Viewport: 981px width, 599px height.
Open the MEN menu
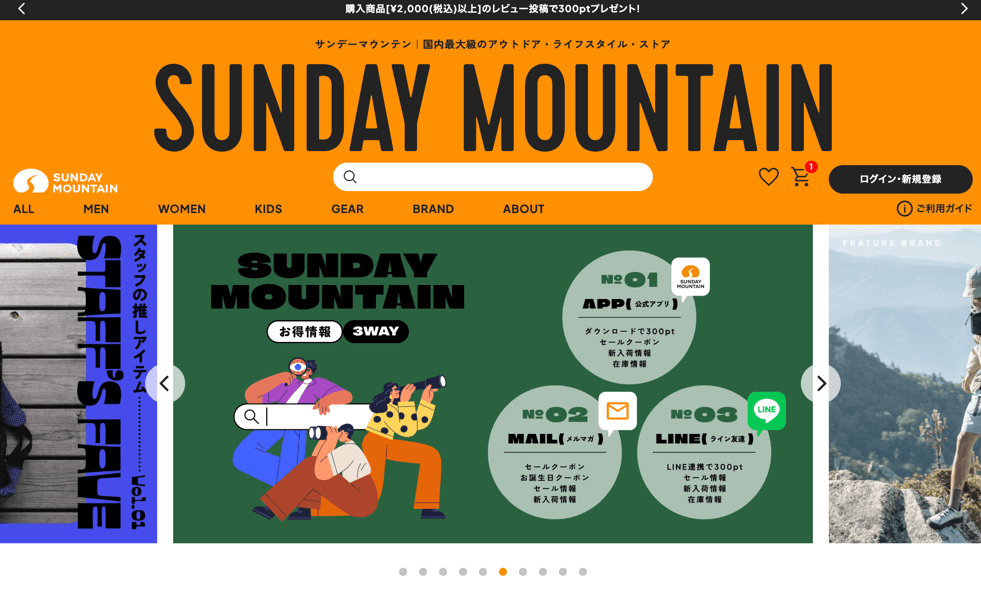pyautogui.click(x=96, y=209)
